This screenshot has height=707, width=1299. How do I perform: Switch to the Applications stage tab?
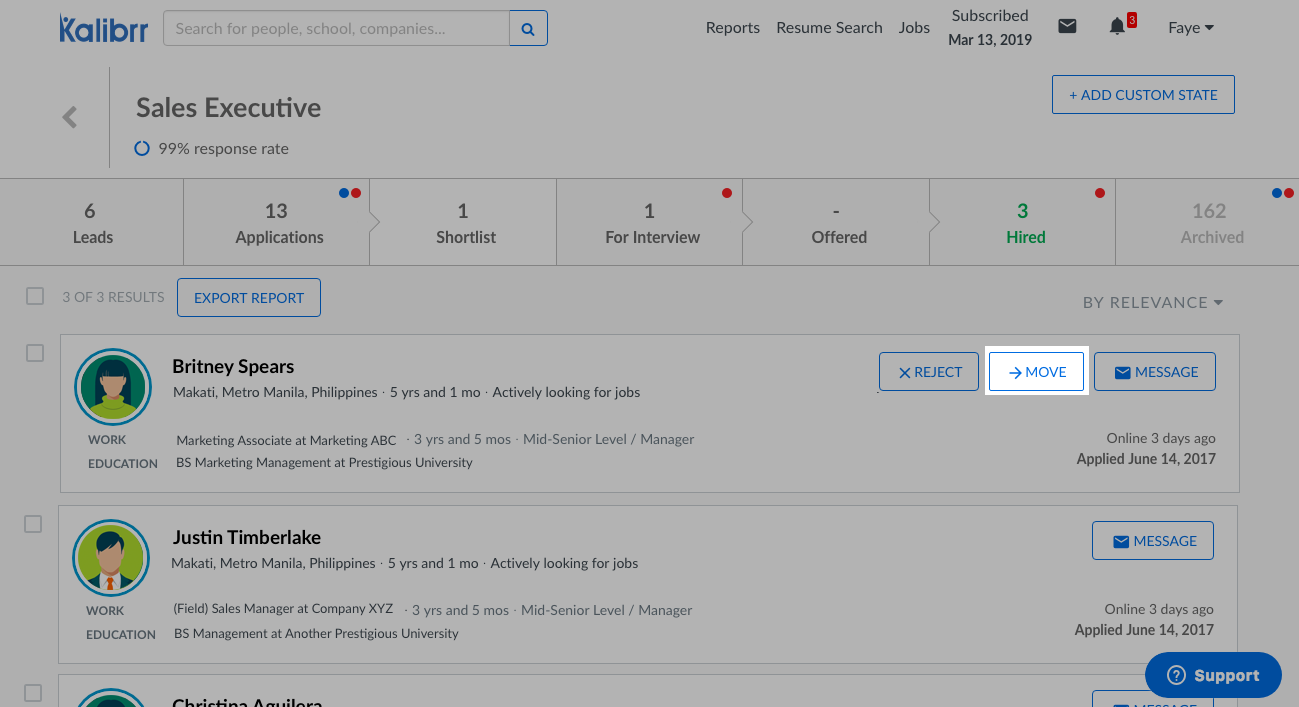pyautogui.click(x=279, y=223)
